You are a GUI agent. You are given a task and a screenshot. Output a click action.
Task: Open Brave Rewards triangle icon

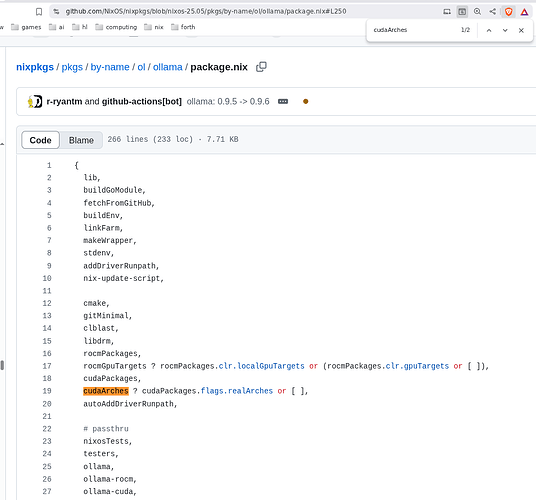point(524,12)
